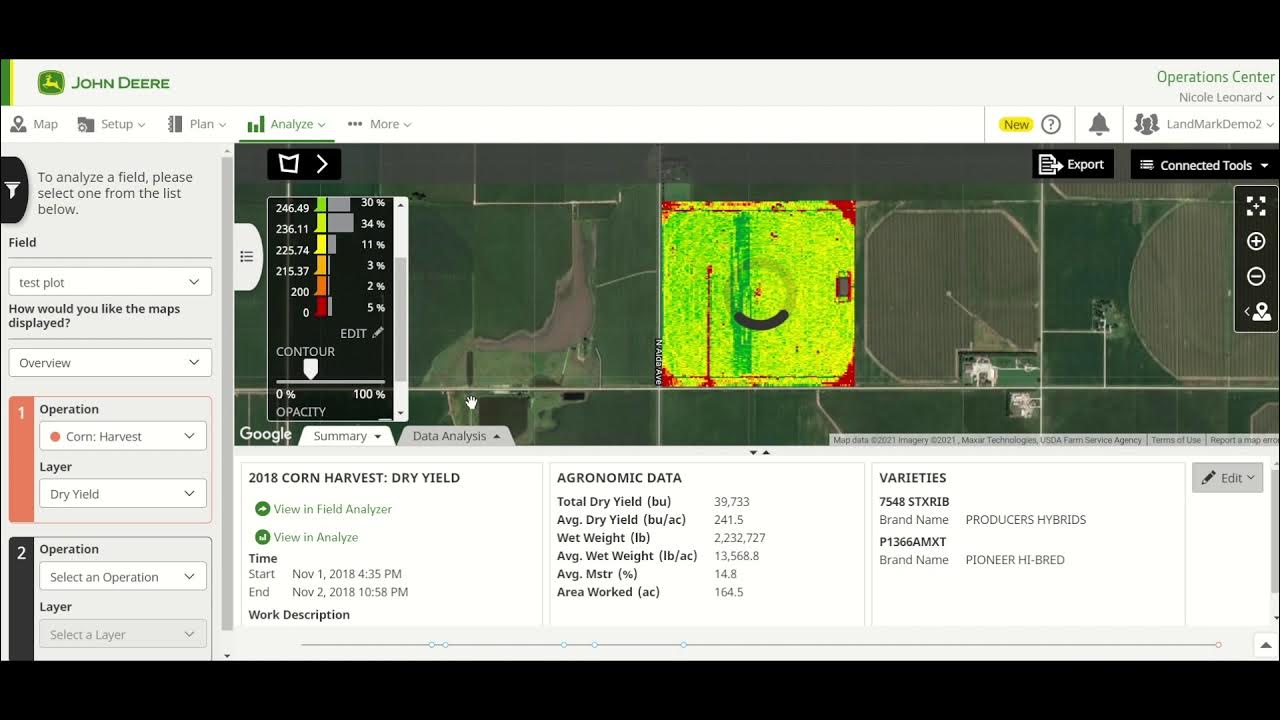The height and width of the screenshot is (720, 1280).
Task: Click the Area Worked value 164.5
Action: coord(729,592)
